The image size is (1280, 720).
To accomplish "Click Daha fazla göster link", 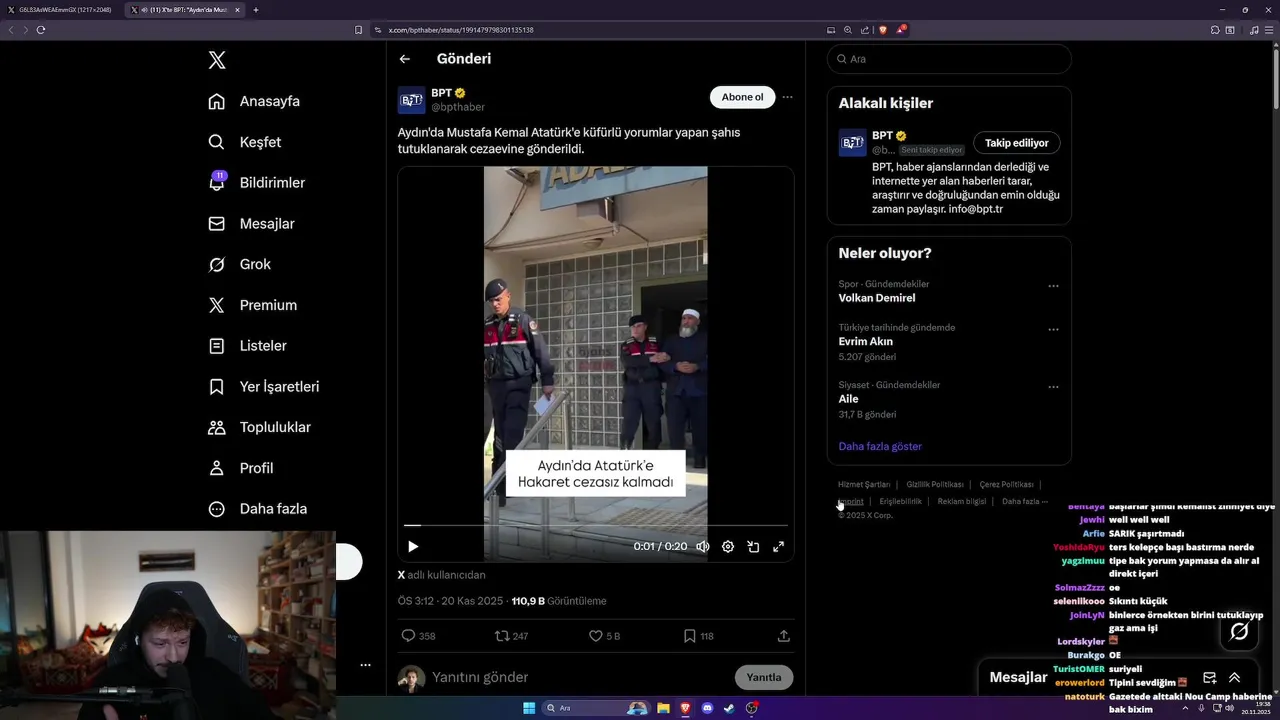I will (x=880, y=446).
